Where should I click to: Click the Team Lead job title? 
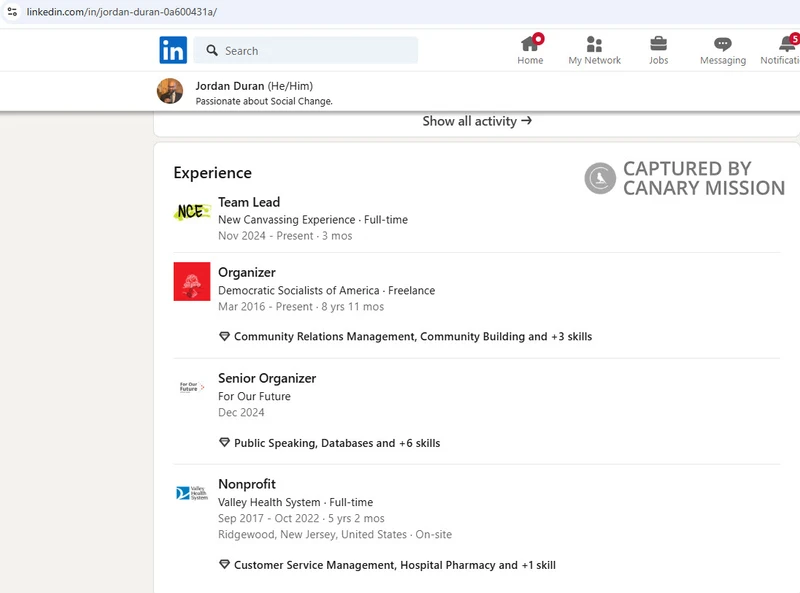coord(249,202)
